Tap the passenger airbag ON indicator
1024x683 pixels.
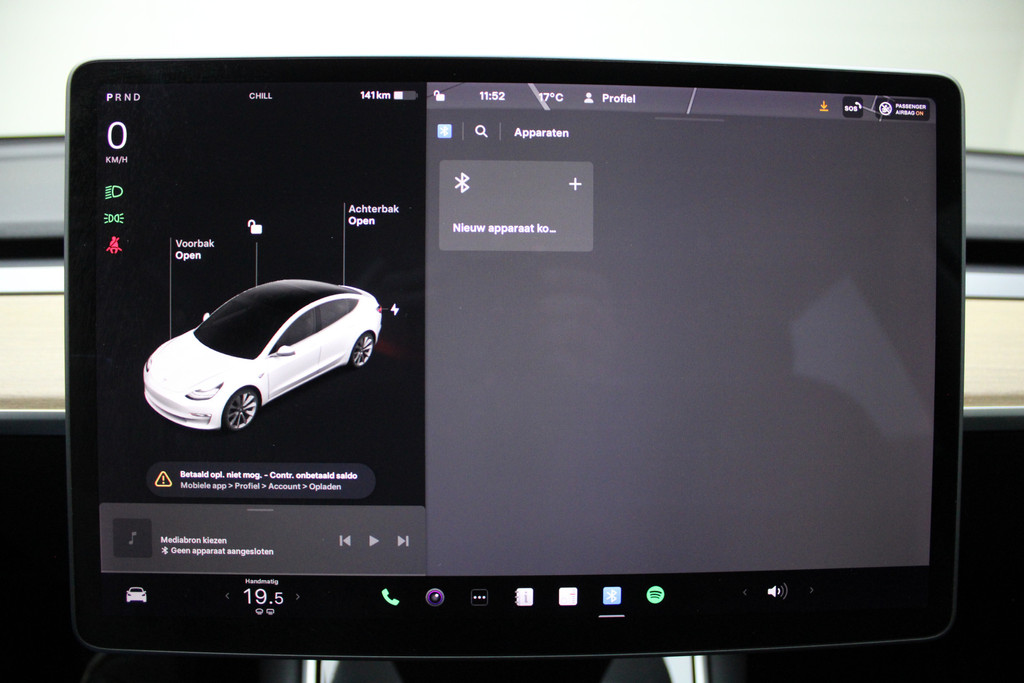(902, 108)
